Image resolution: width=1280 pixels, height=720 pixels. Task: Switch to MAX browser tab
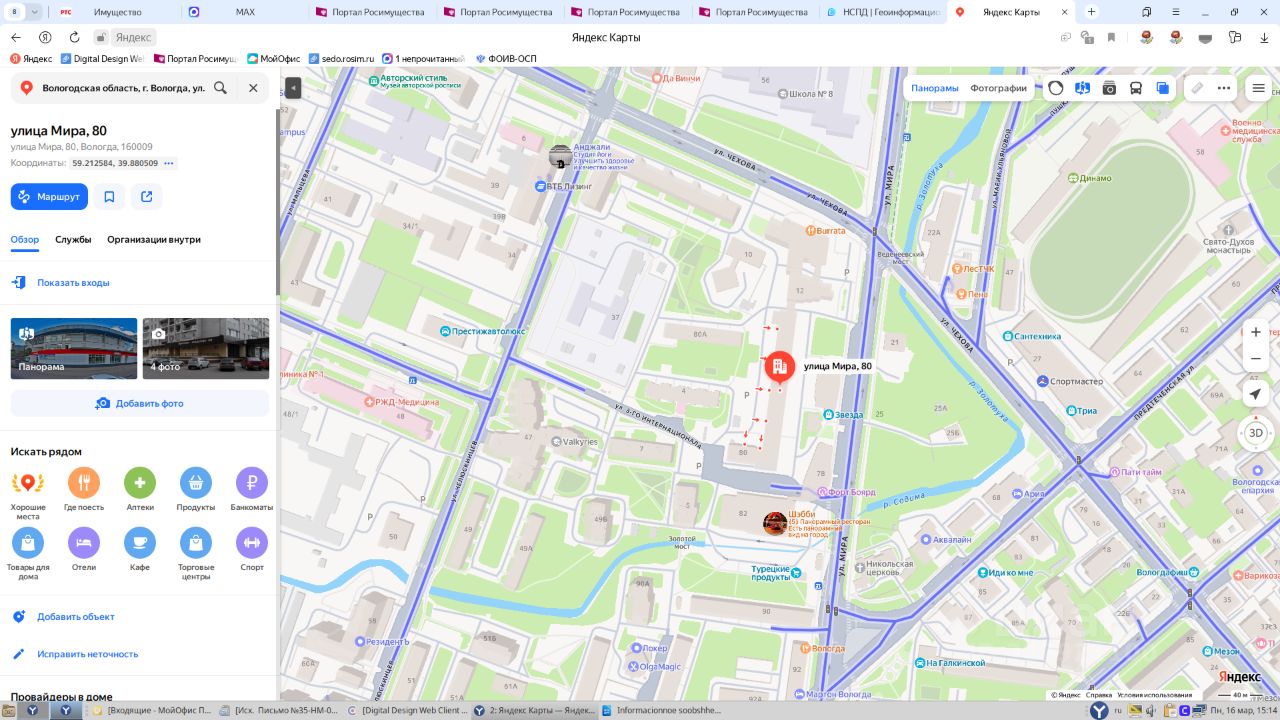click(245, 12)
